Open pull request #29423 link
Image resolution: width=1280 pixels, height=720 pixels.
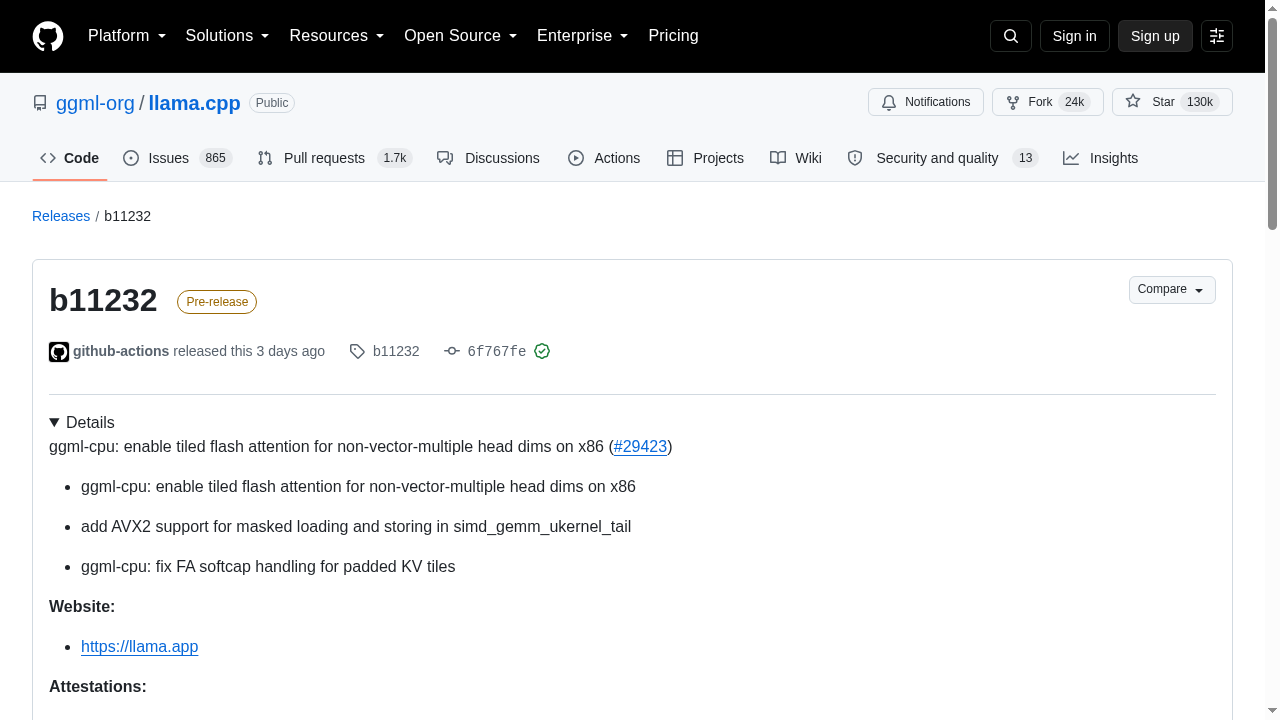[x=640, y=447]
